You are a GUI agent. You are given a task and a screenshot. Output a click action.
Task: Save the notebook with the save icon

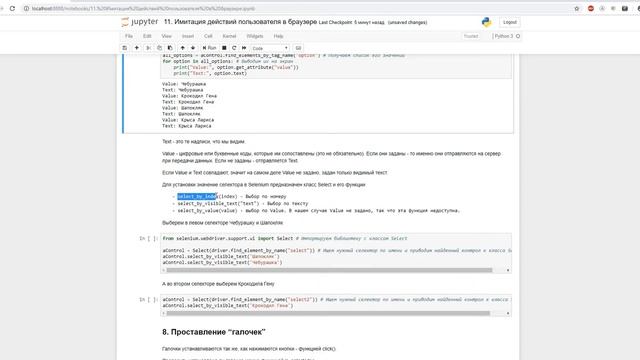[x=125, y=48]
